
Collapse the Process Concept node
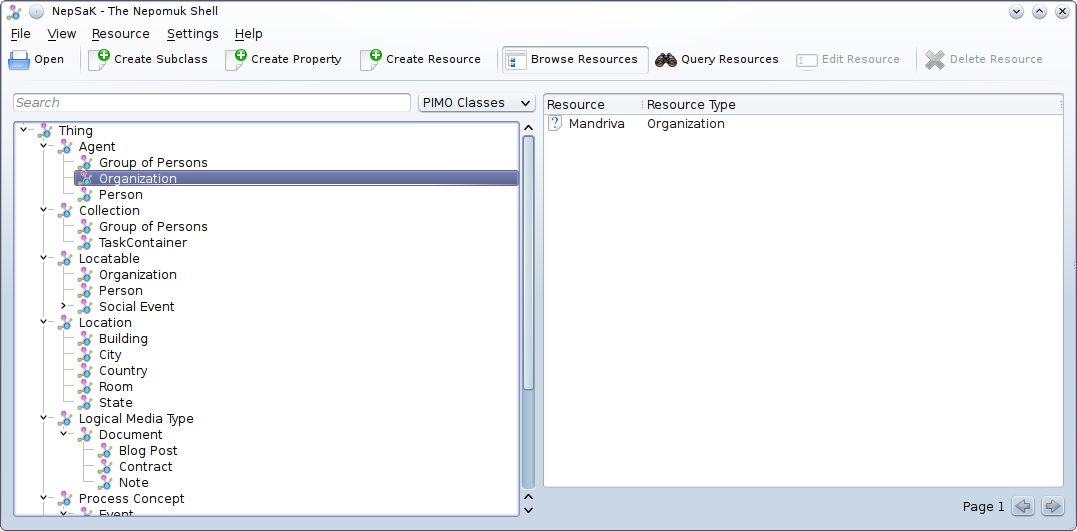click(x=43, y=497)
